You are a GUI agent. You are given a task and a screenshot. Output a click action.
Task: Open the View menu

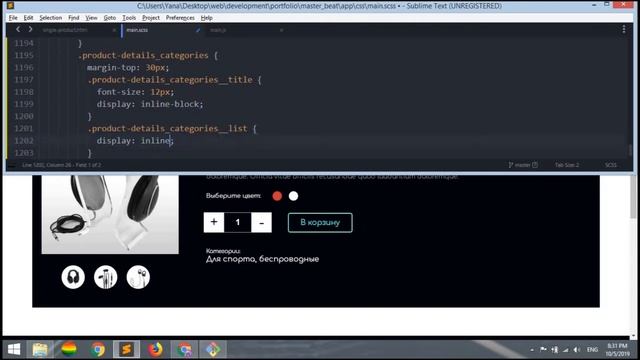click(x=91, y=18)
